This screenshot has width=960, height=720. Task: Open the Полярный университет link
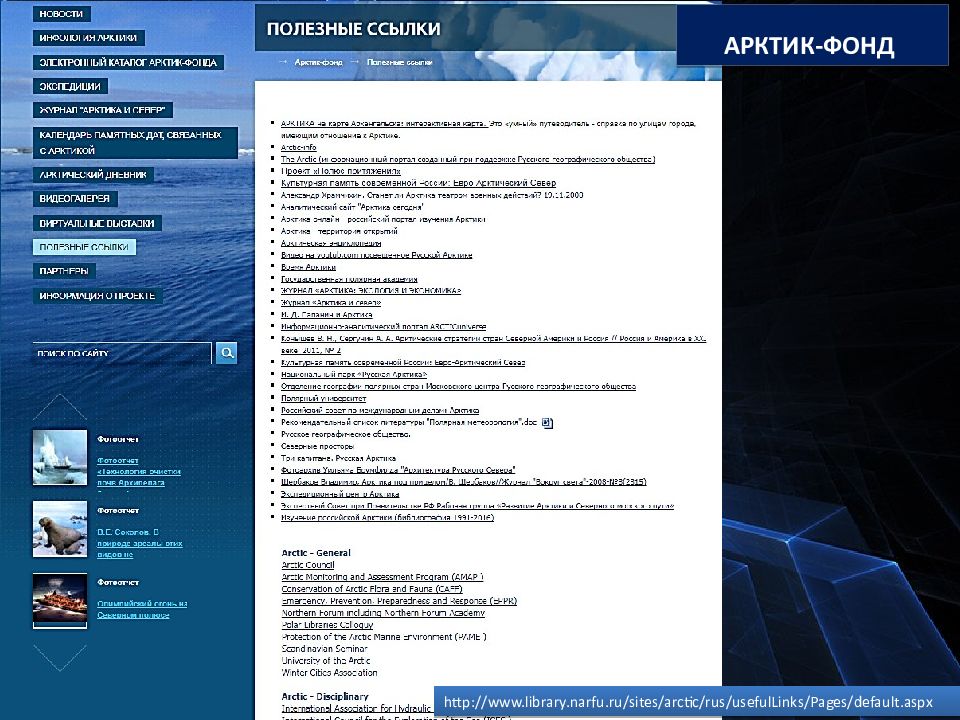click(x=323, y=398)
